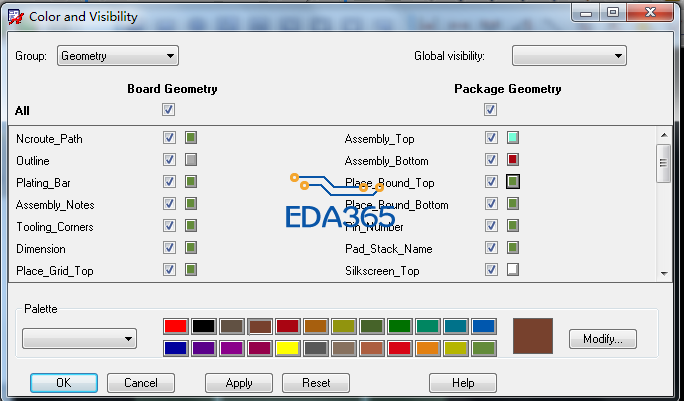Screen dimensions: 684x401
Task: Pick indigo purple palette swatch
Action: pyautogui.click(x=204, y=348)
